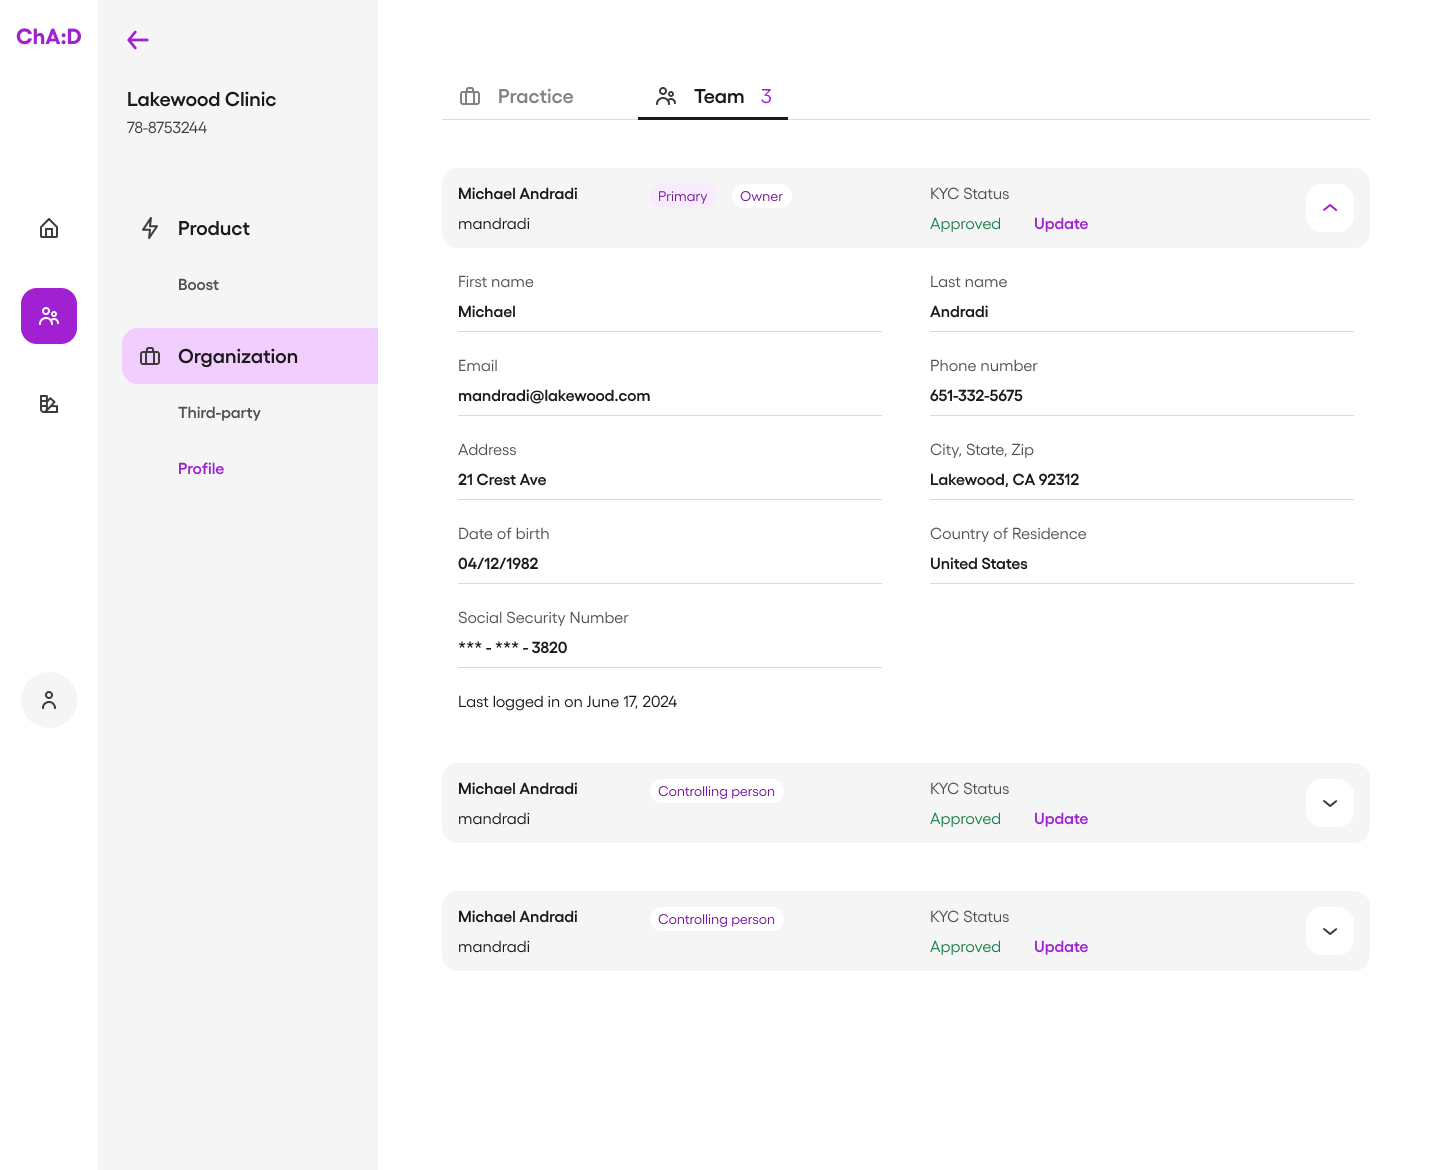Viewport: 1440px width, 1170px height.
Task: Click the lightning bolt Product icon
Action: [150, 228]
